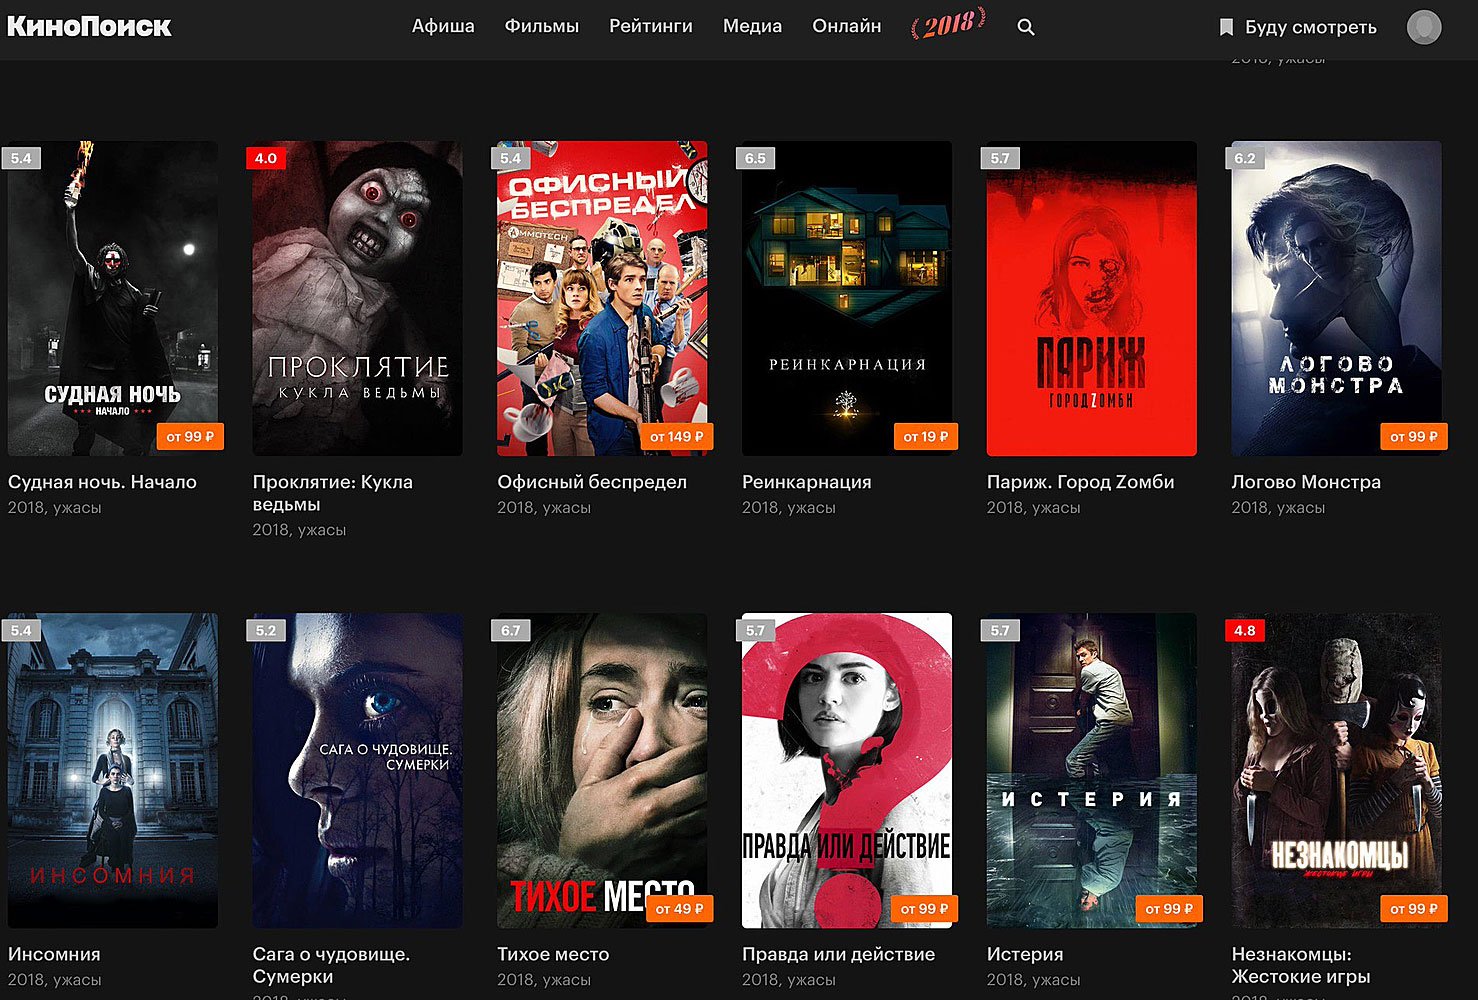Click the 'от 49 ₽' badge on Тихое место
The image size is (1478, 1000).
pyautogui.click(x=679, y=909)
